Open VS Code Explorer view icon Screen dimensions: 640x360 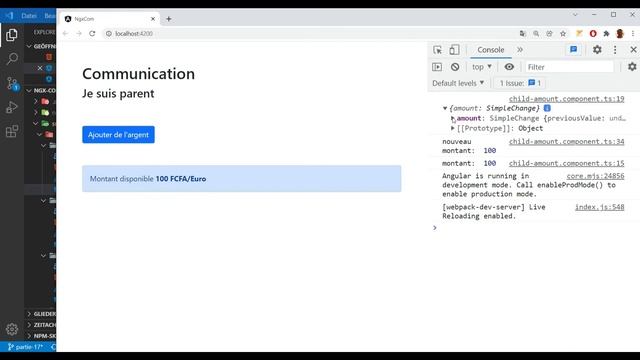(x=12, y=35)
